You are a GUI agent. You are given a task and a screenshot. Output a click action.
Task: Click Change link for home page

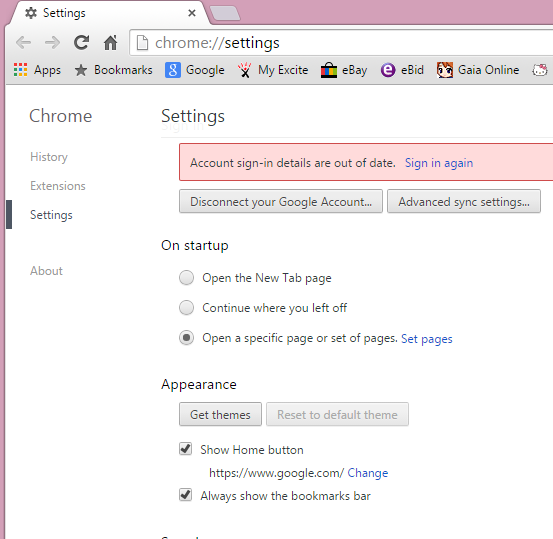pyautogui.click(x=367, y=473)
